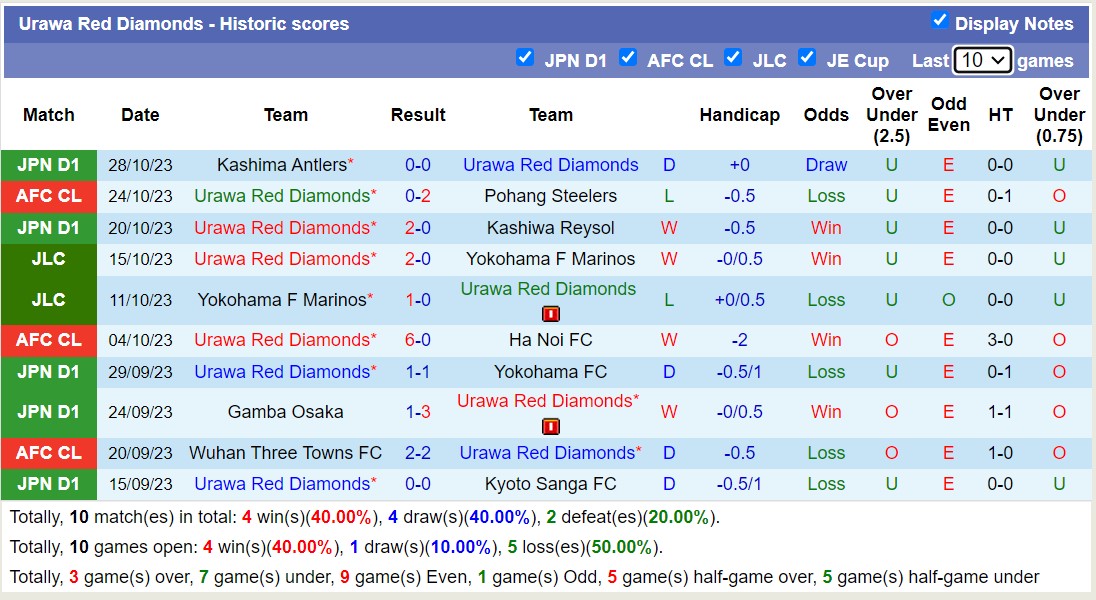
Task: Click the AFC CL badge for the Ha Noi FC match
Action: pyautogui.click(x=48, y=340)
